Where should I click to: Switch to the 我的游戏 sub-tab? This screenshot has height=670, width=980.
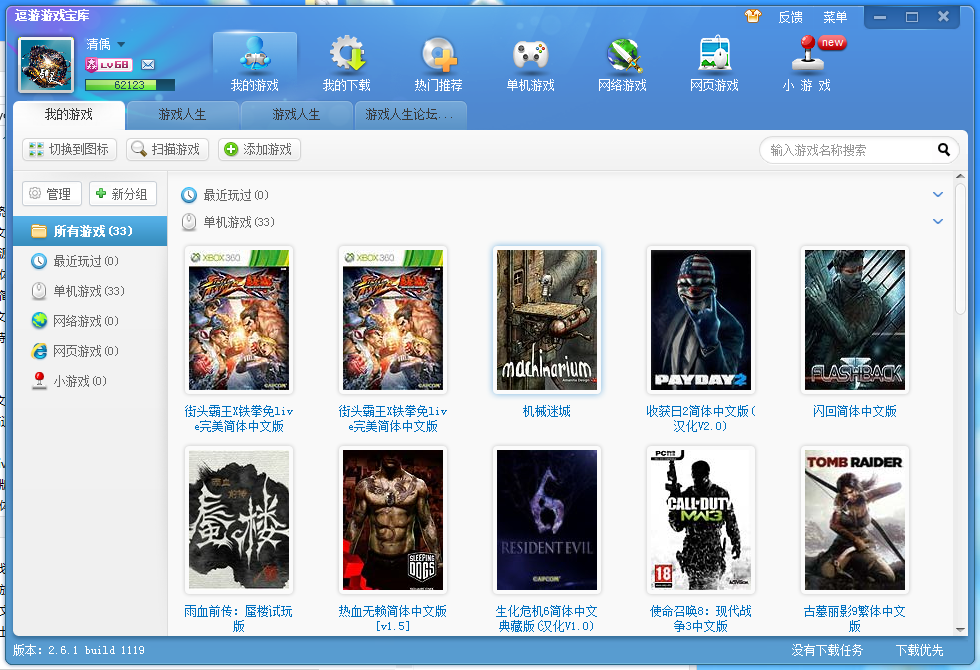click(69, 115)
